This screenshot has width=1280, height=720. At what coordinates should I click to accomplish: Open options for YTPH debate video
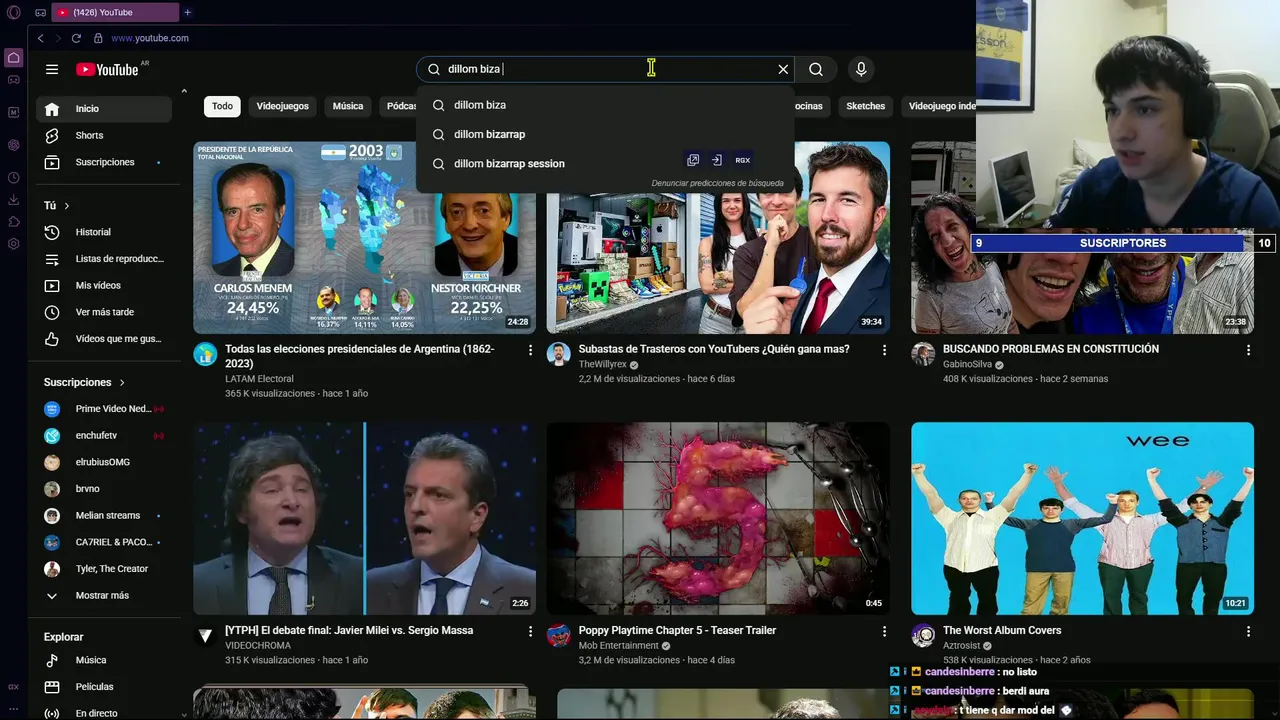(530, 631)
